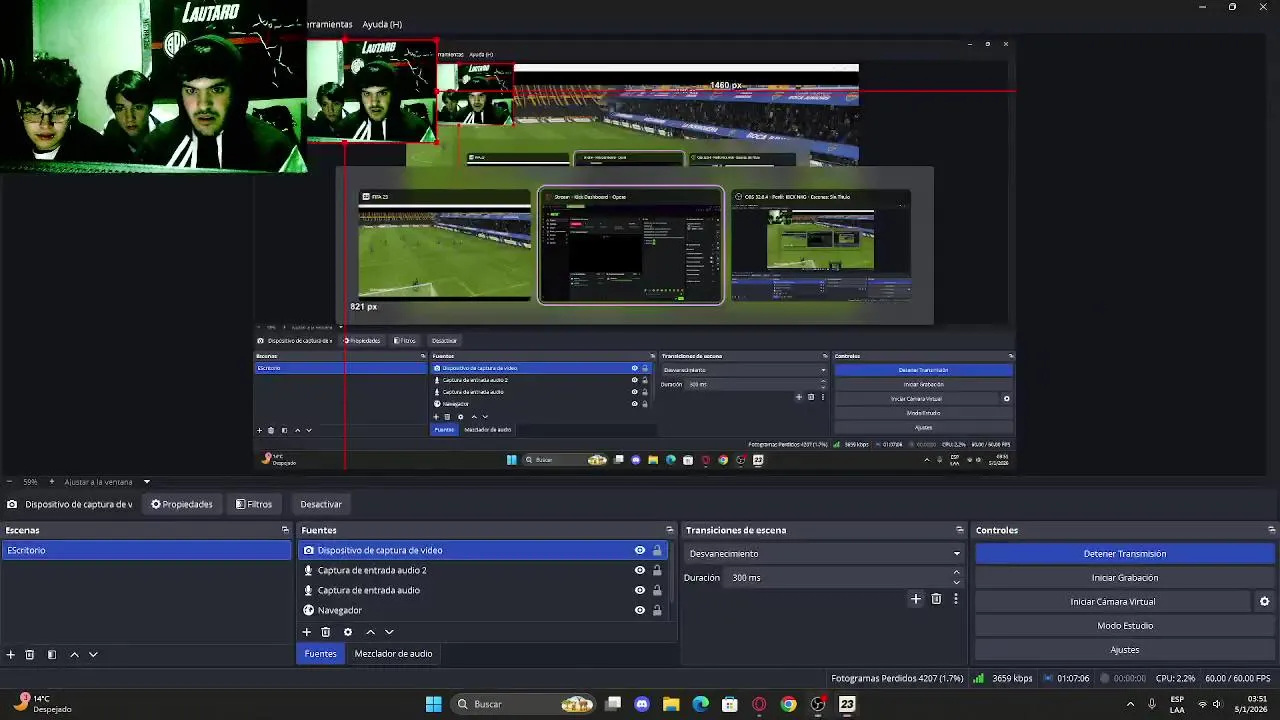Open OBS Studio from taskbar
The height and width of the screenshot is (720, 1280).
coord(818,704)
